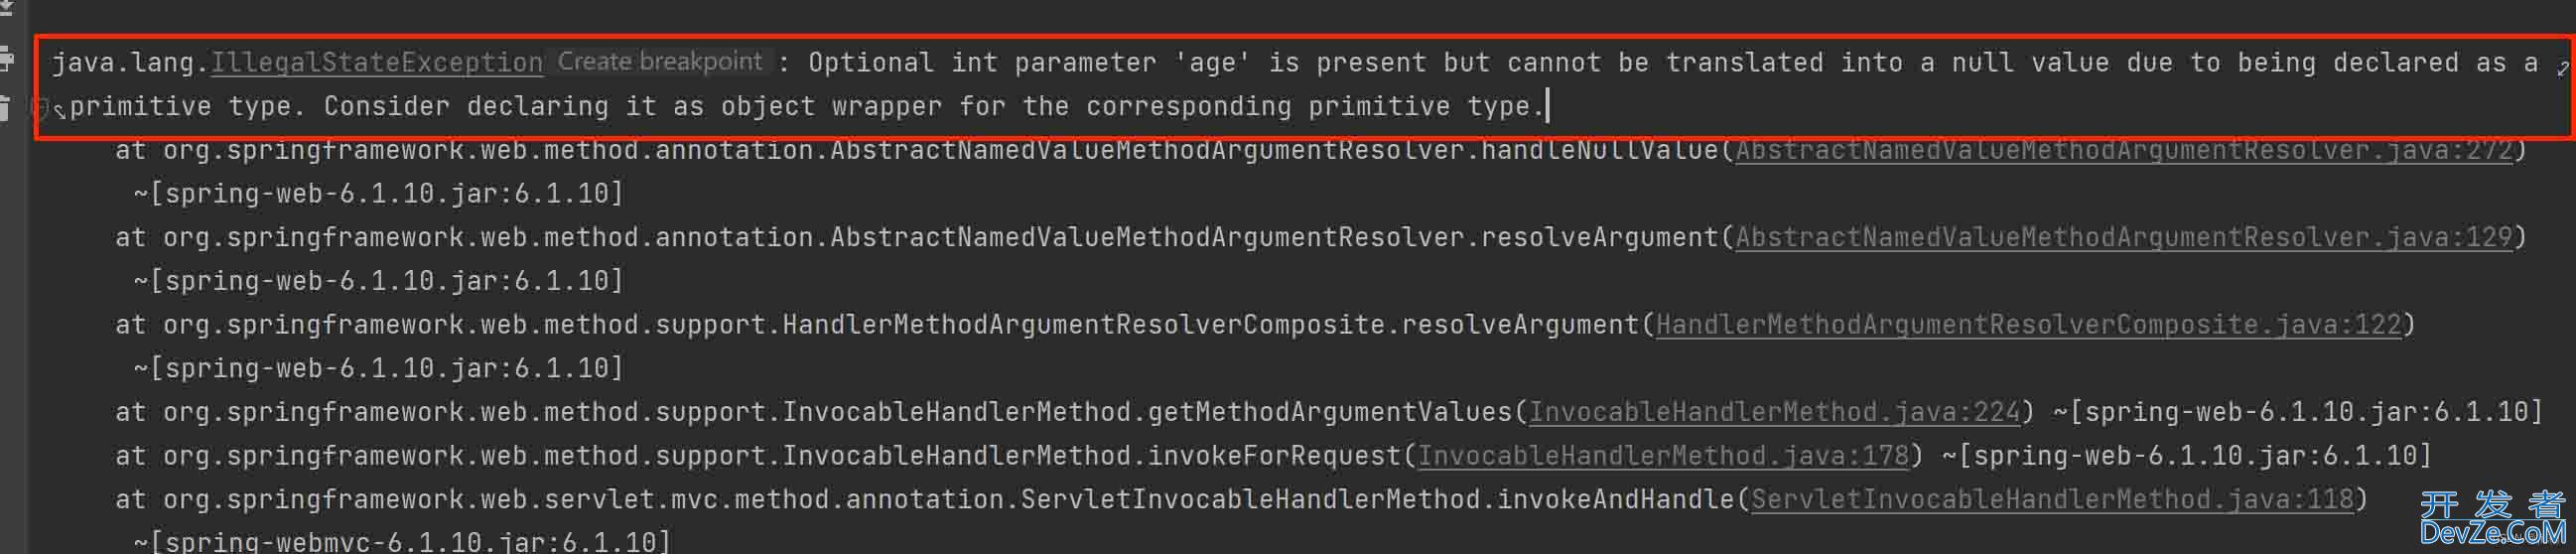Open InvocableHandlerMethod.java:178 link

(1664, 456)
